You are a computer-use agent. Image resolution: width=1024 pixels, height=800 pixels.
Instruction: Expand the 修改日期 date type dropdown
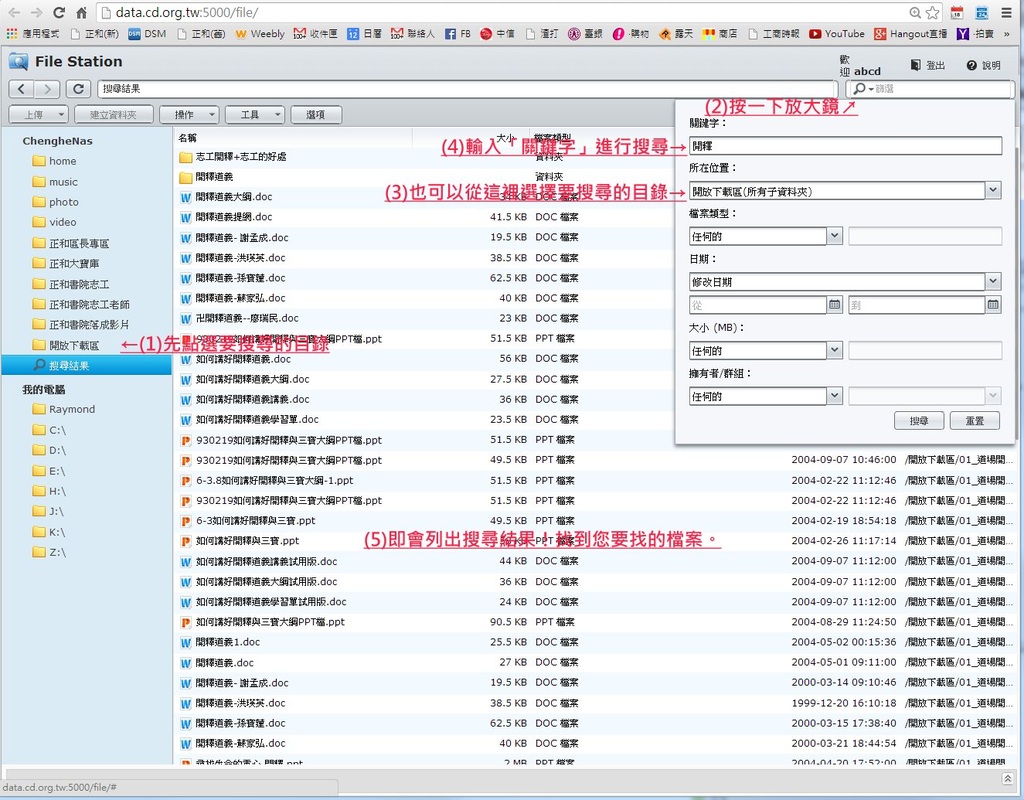coord(992,282)
